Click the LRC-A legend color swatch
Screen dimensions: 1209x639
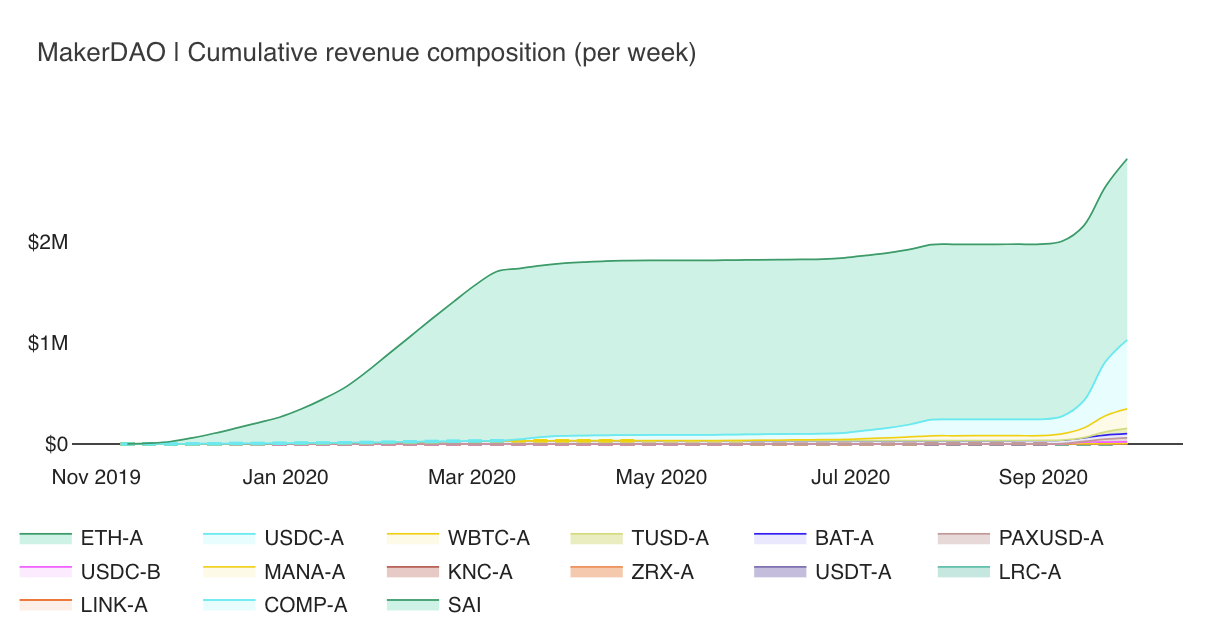(x=964, y=572)
